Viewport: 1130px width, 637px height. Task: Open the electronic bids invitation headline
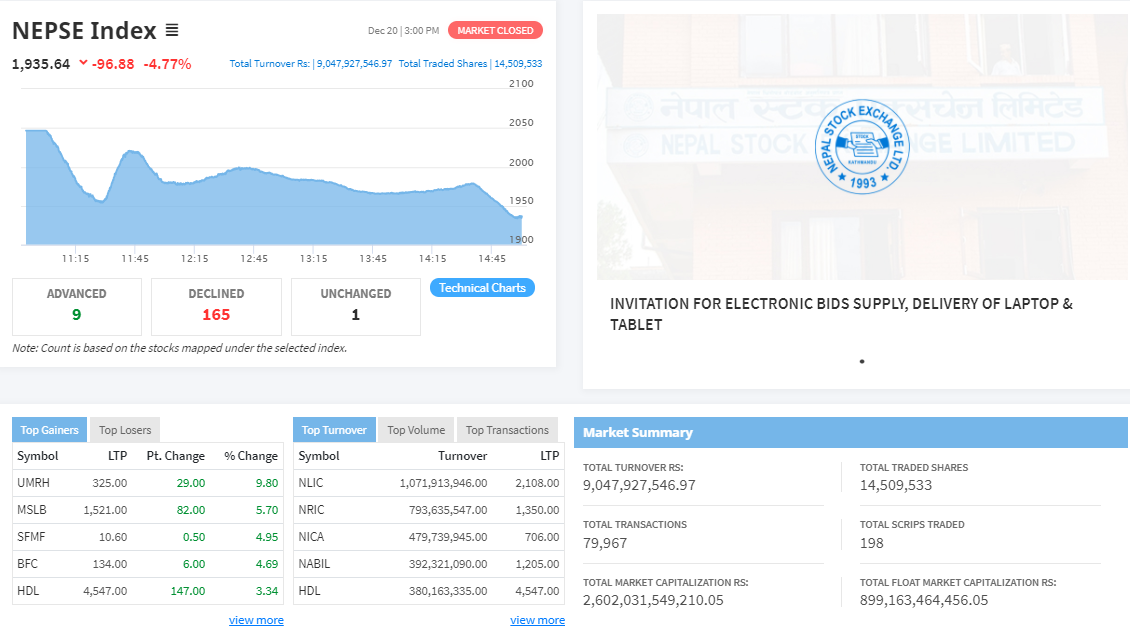point(842,314)
